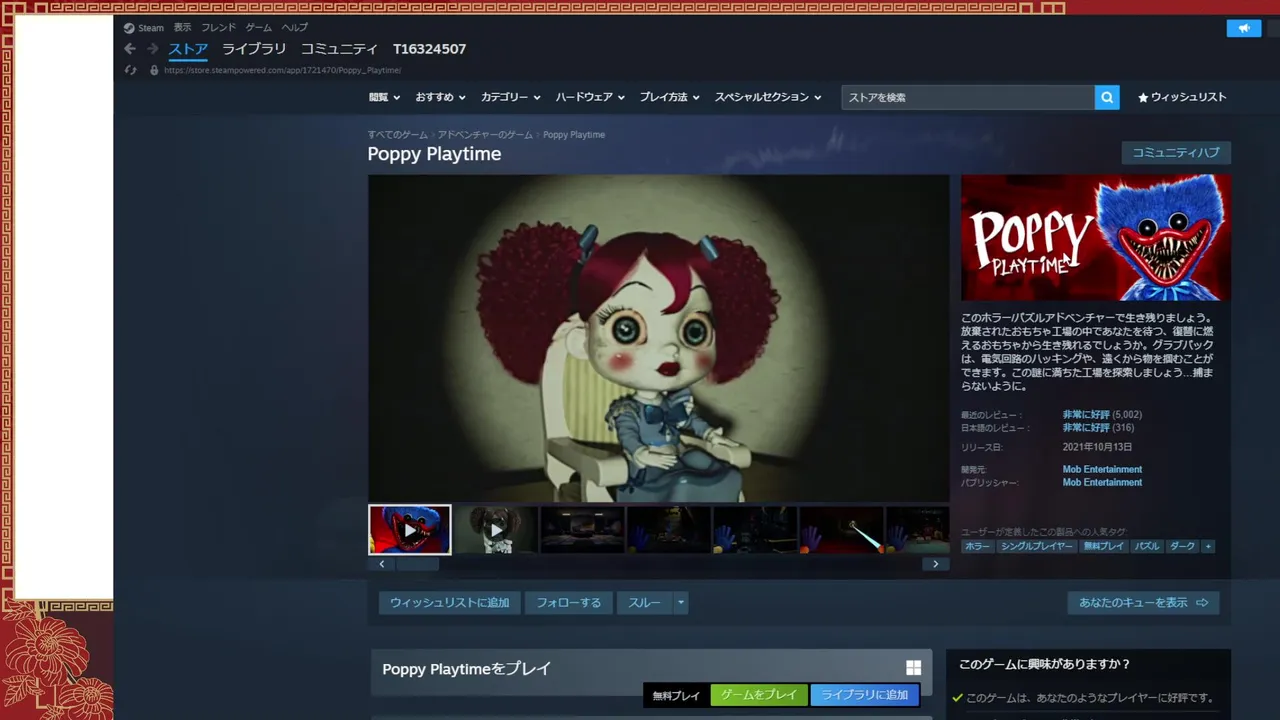Slide thumbnail strip right with arrow

tap(935, 564)
